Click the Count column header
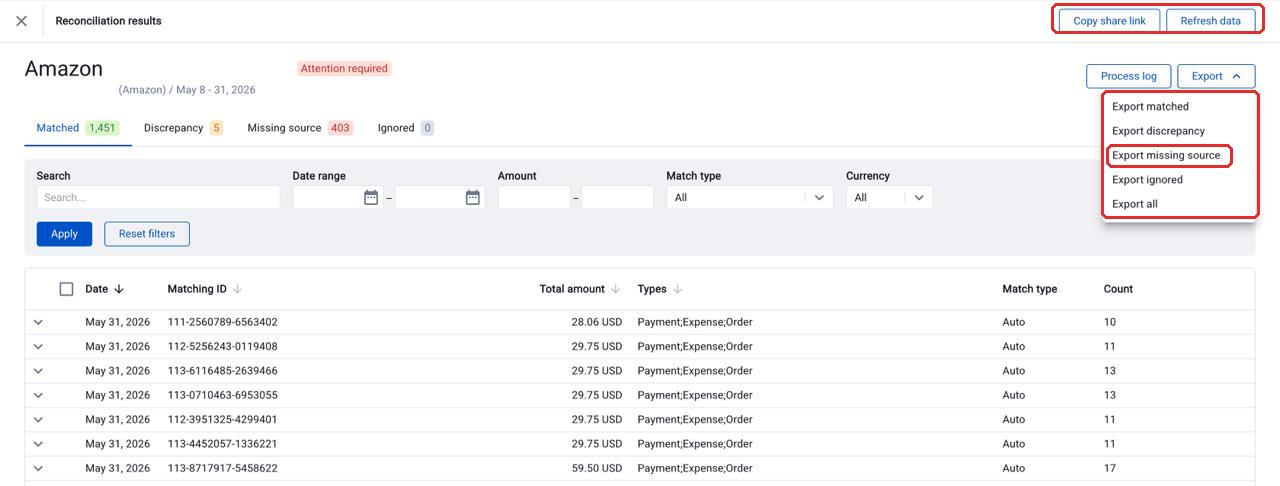Viewport: 1280px width, 486px height. click(1118, 289)
